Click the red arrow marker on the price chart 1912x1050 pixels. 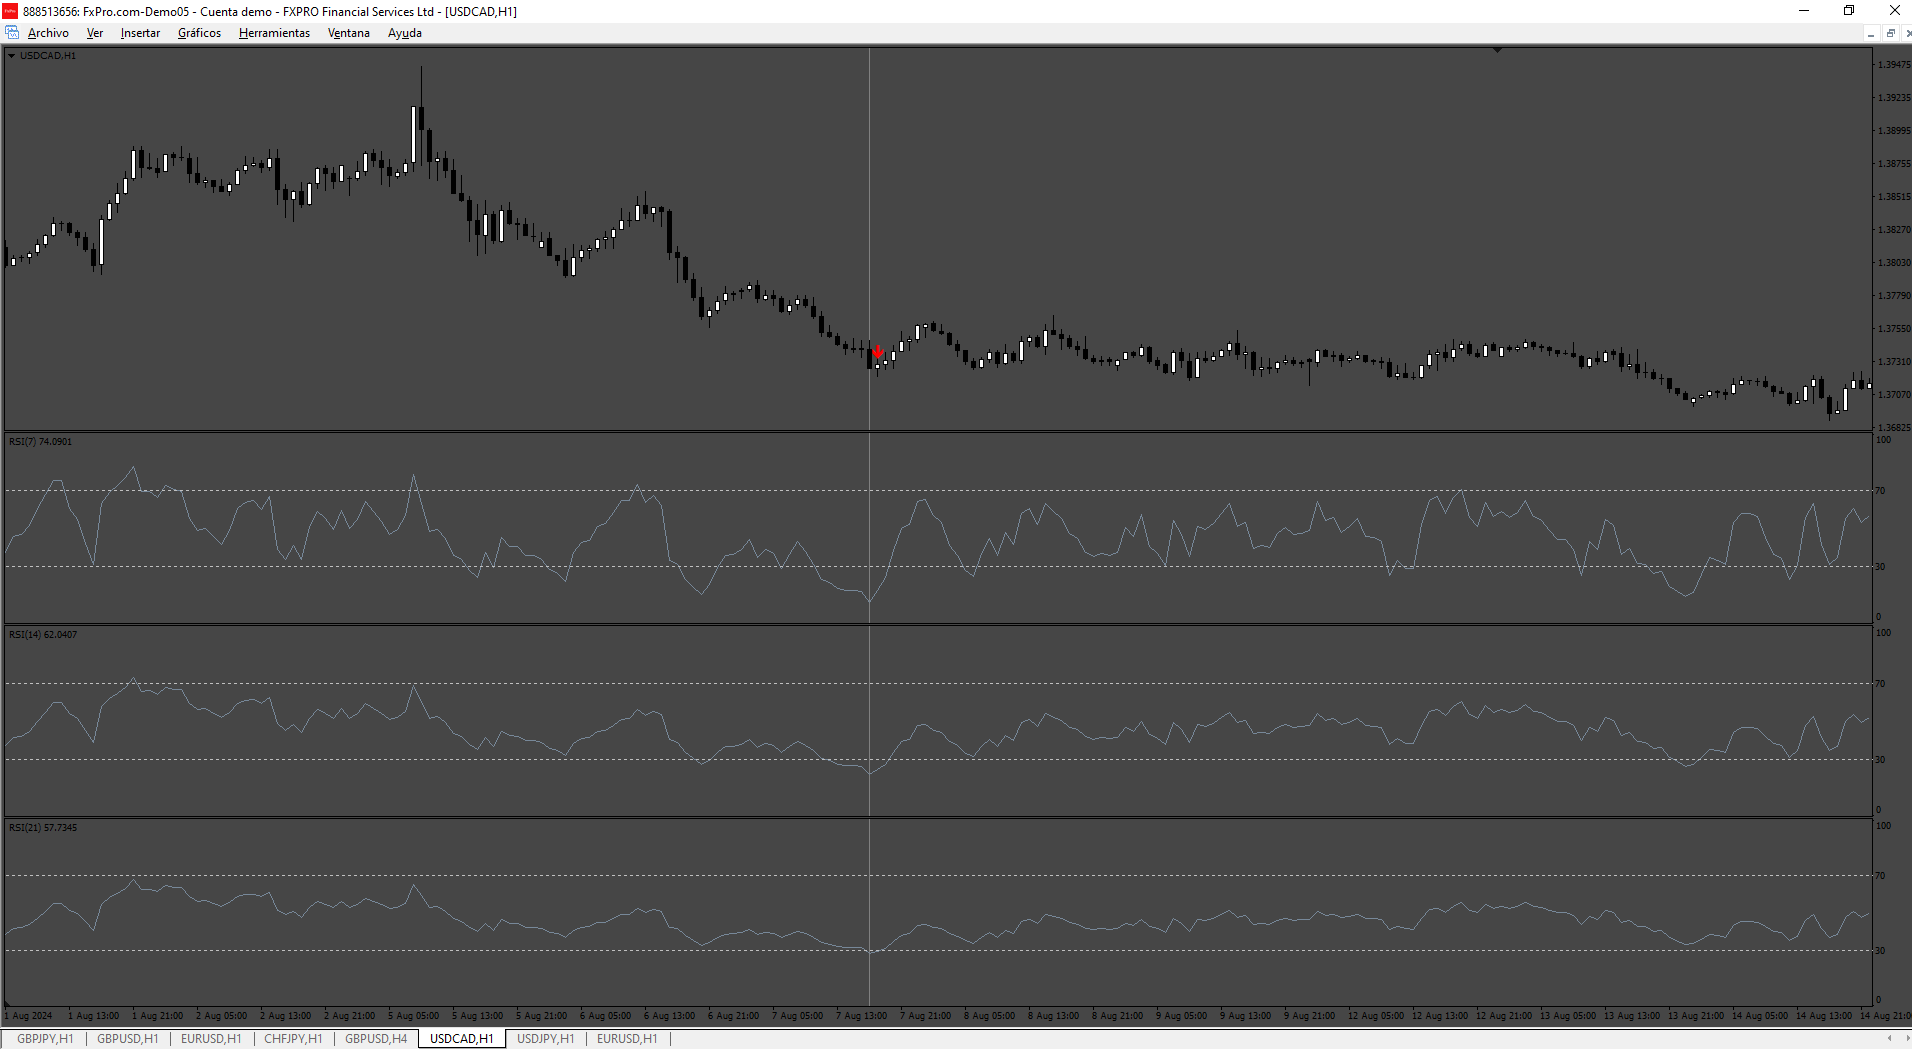pos(877,352)
